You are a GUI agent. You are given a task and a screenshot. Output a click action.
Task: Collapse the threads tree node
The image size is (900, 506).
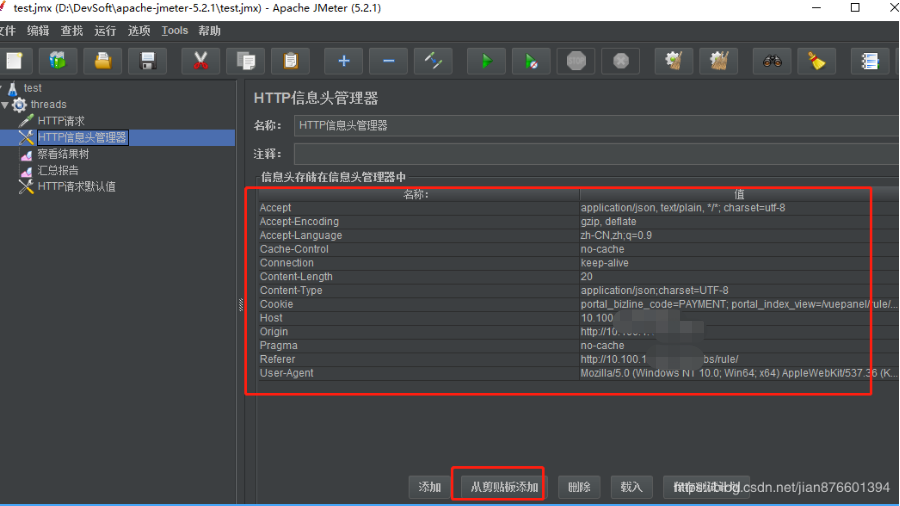[5, 105]
